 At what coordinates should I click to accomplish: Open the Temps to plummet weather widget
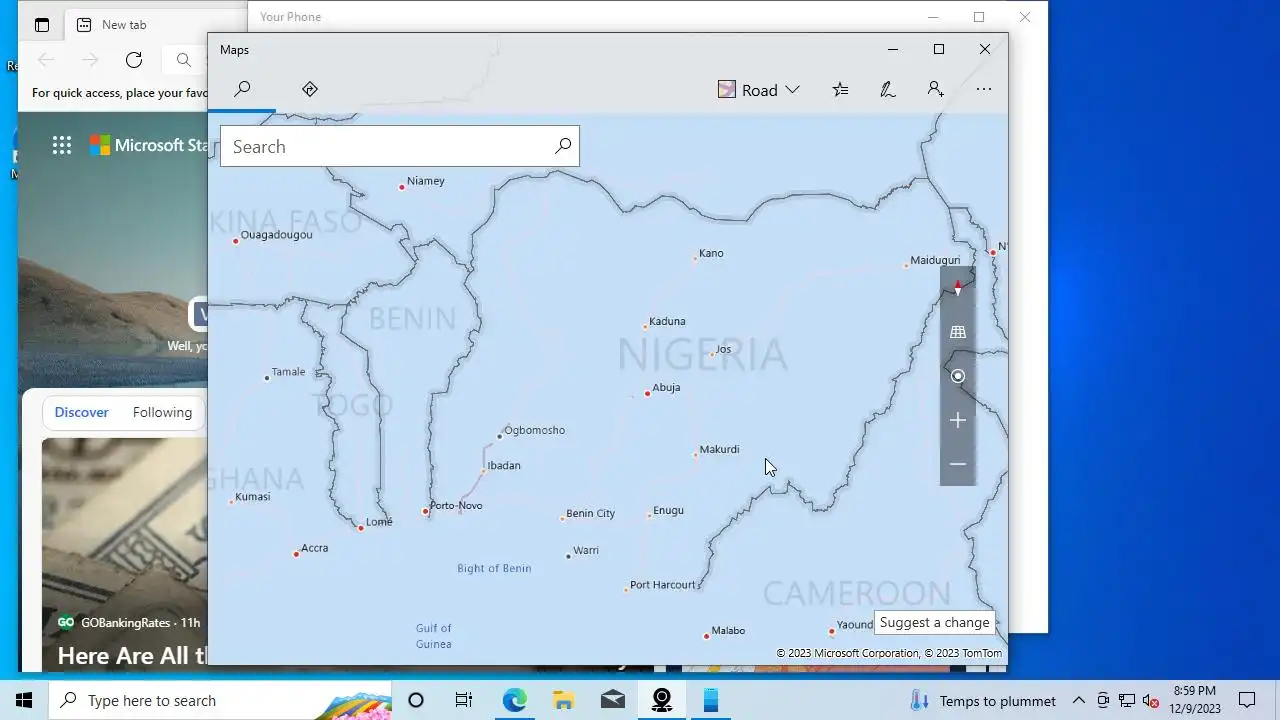983,700
